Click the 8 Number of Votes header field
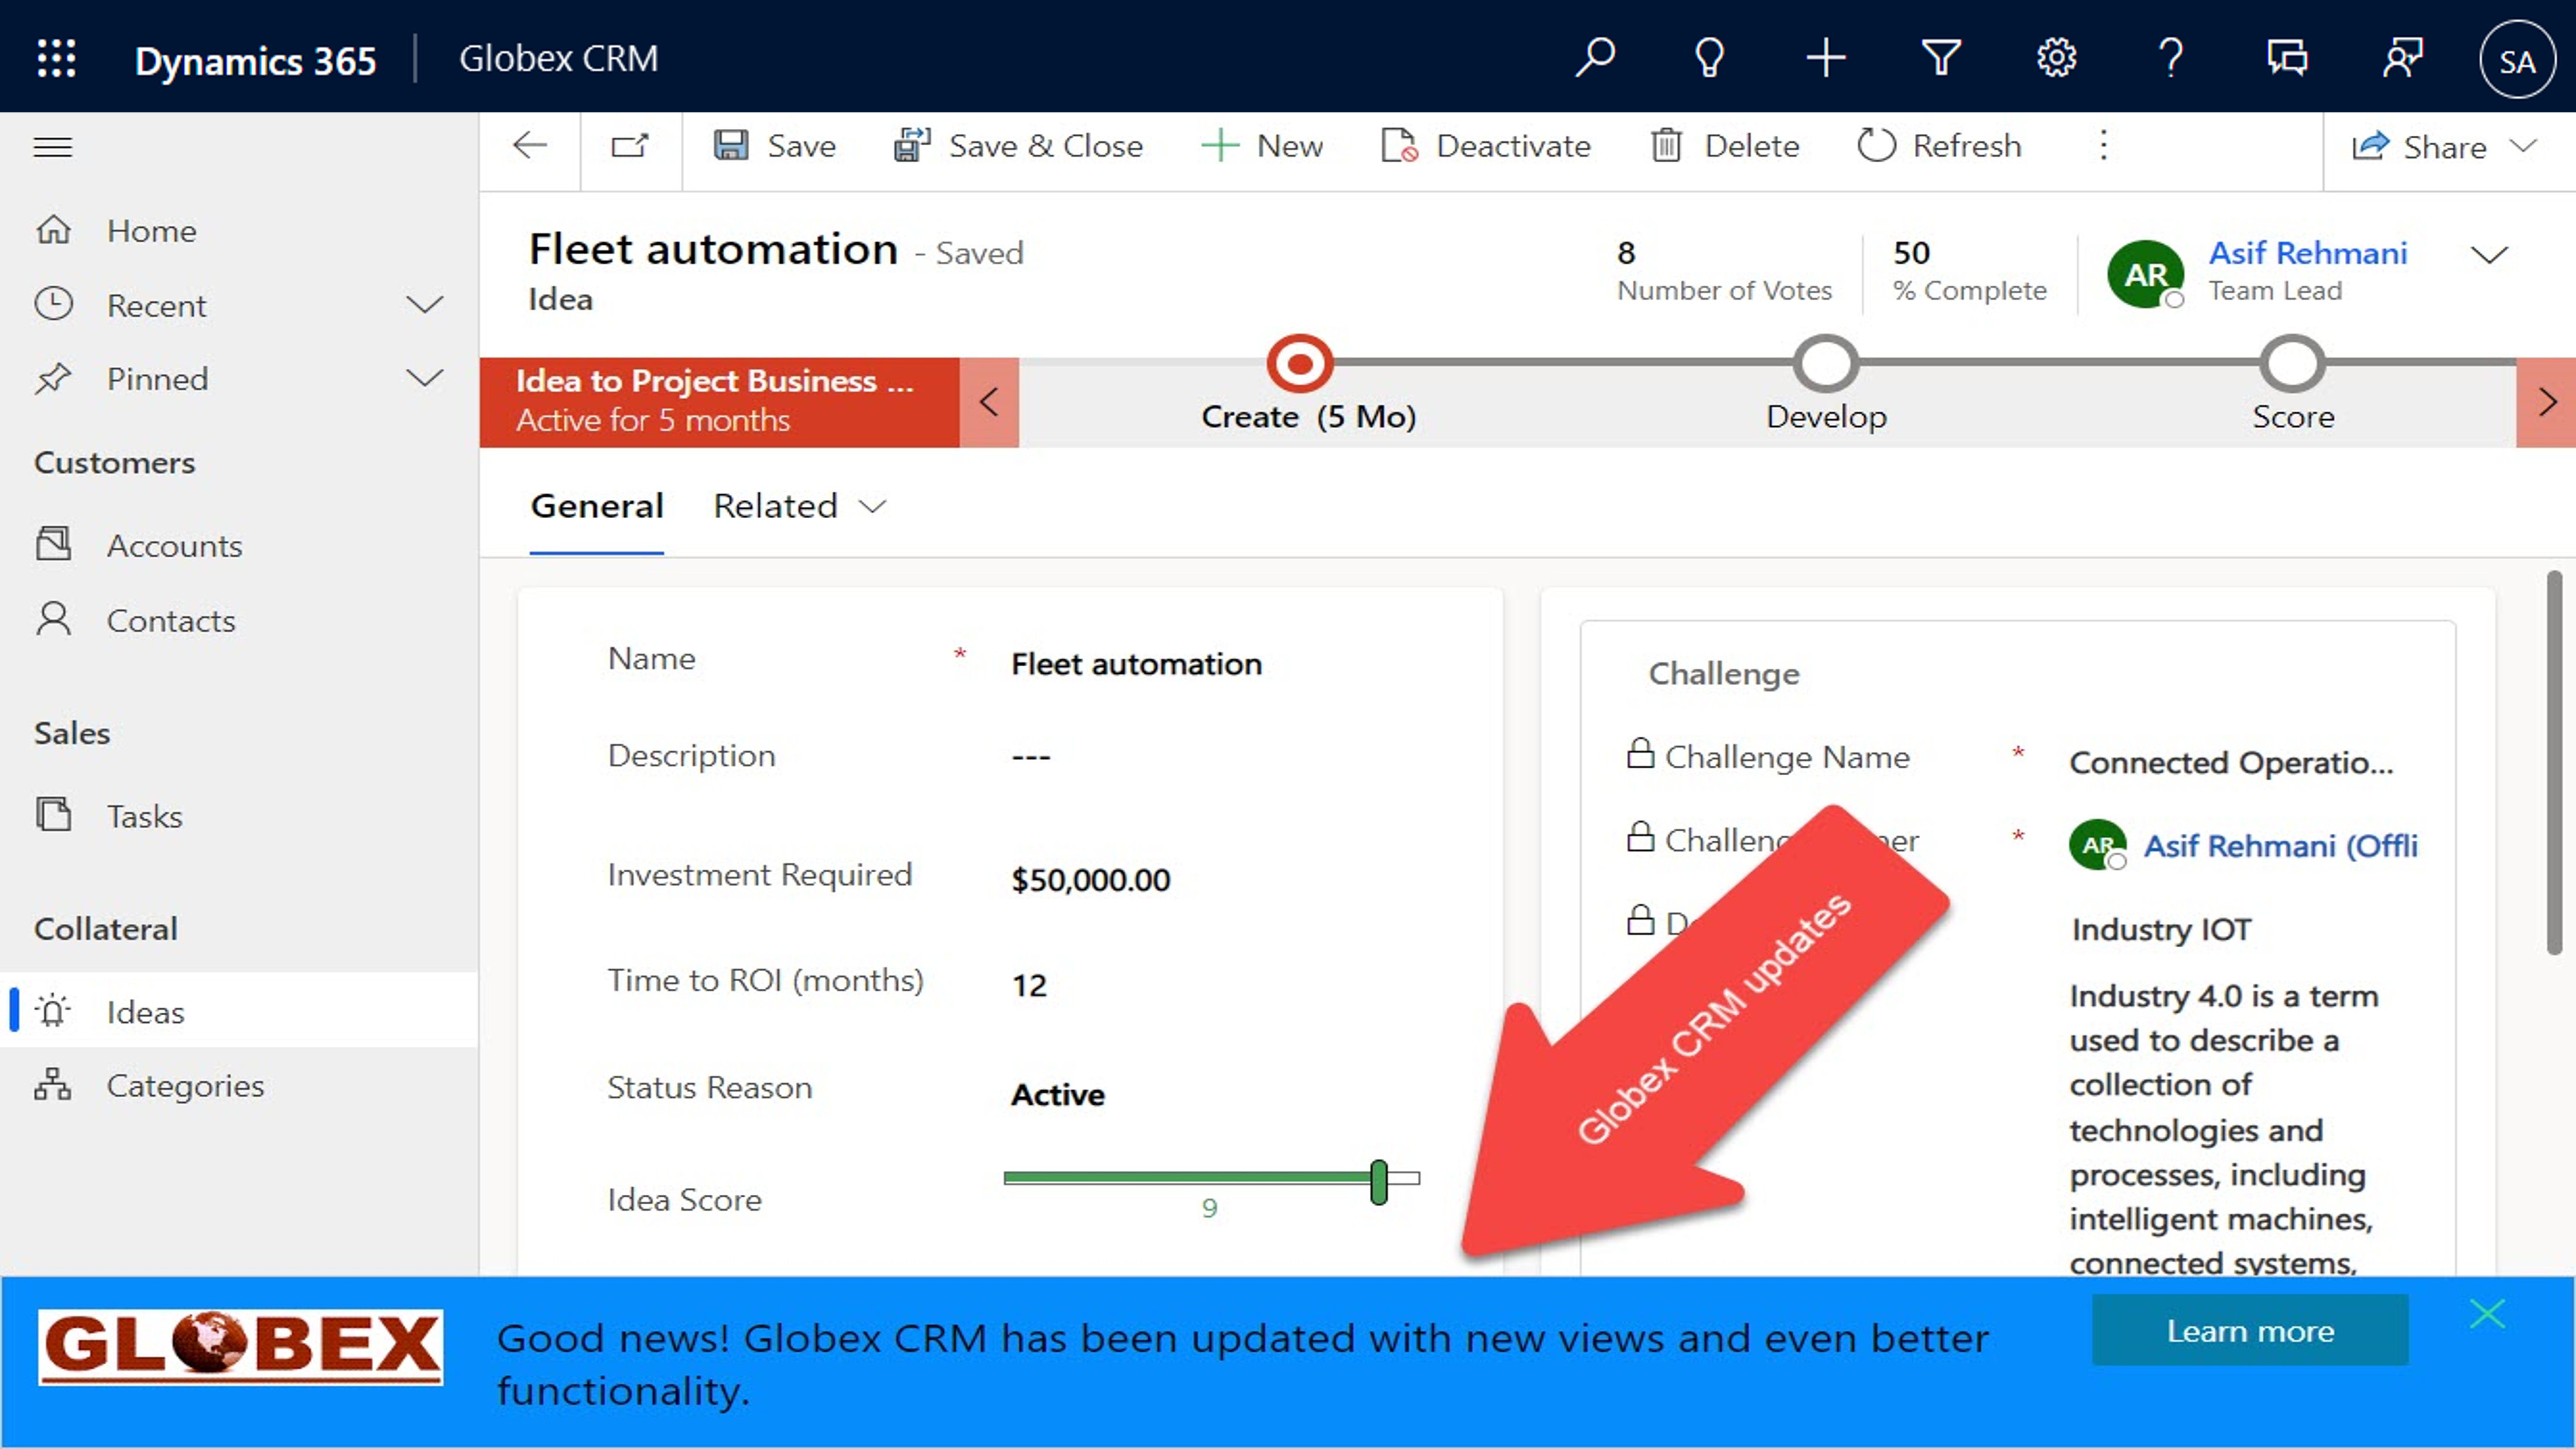The width and height of the screenshot is (2576, 1449). coord(1724,270)
